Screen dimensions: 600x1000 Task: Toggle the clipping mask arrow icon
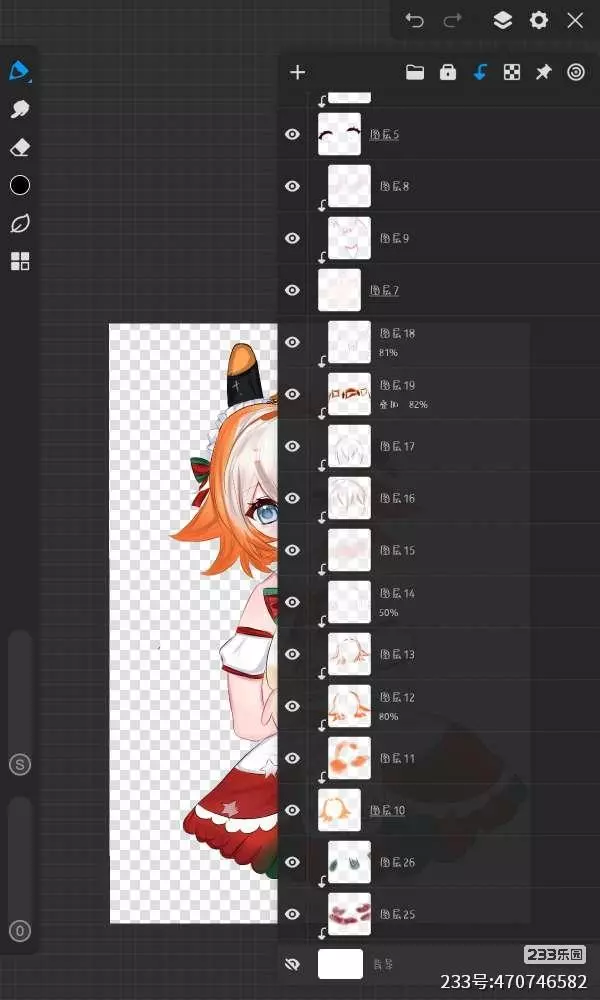pyautogui.click(x=480, y=73)
